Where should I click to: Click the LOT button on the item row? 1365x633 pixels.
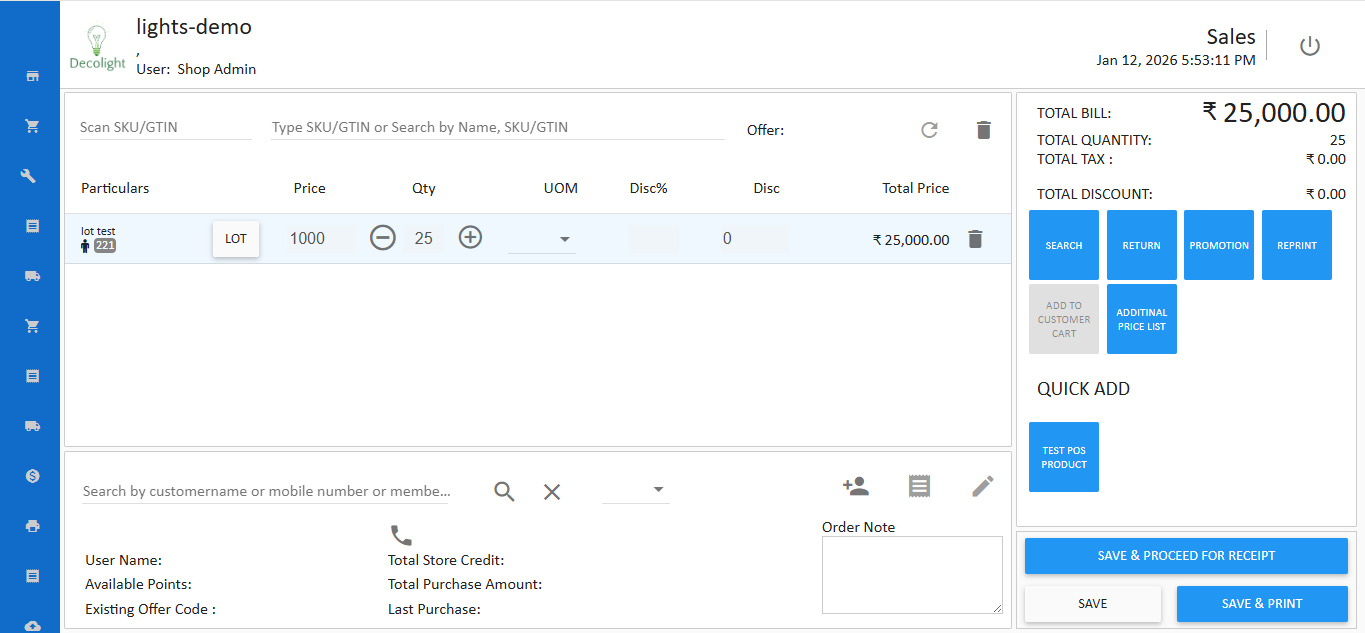(x=235, y=238)
